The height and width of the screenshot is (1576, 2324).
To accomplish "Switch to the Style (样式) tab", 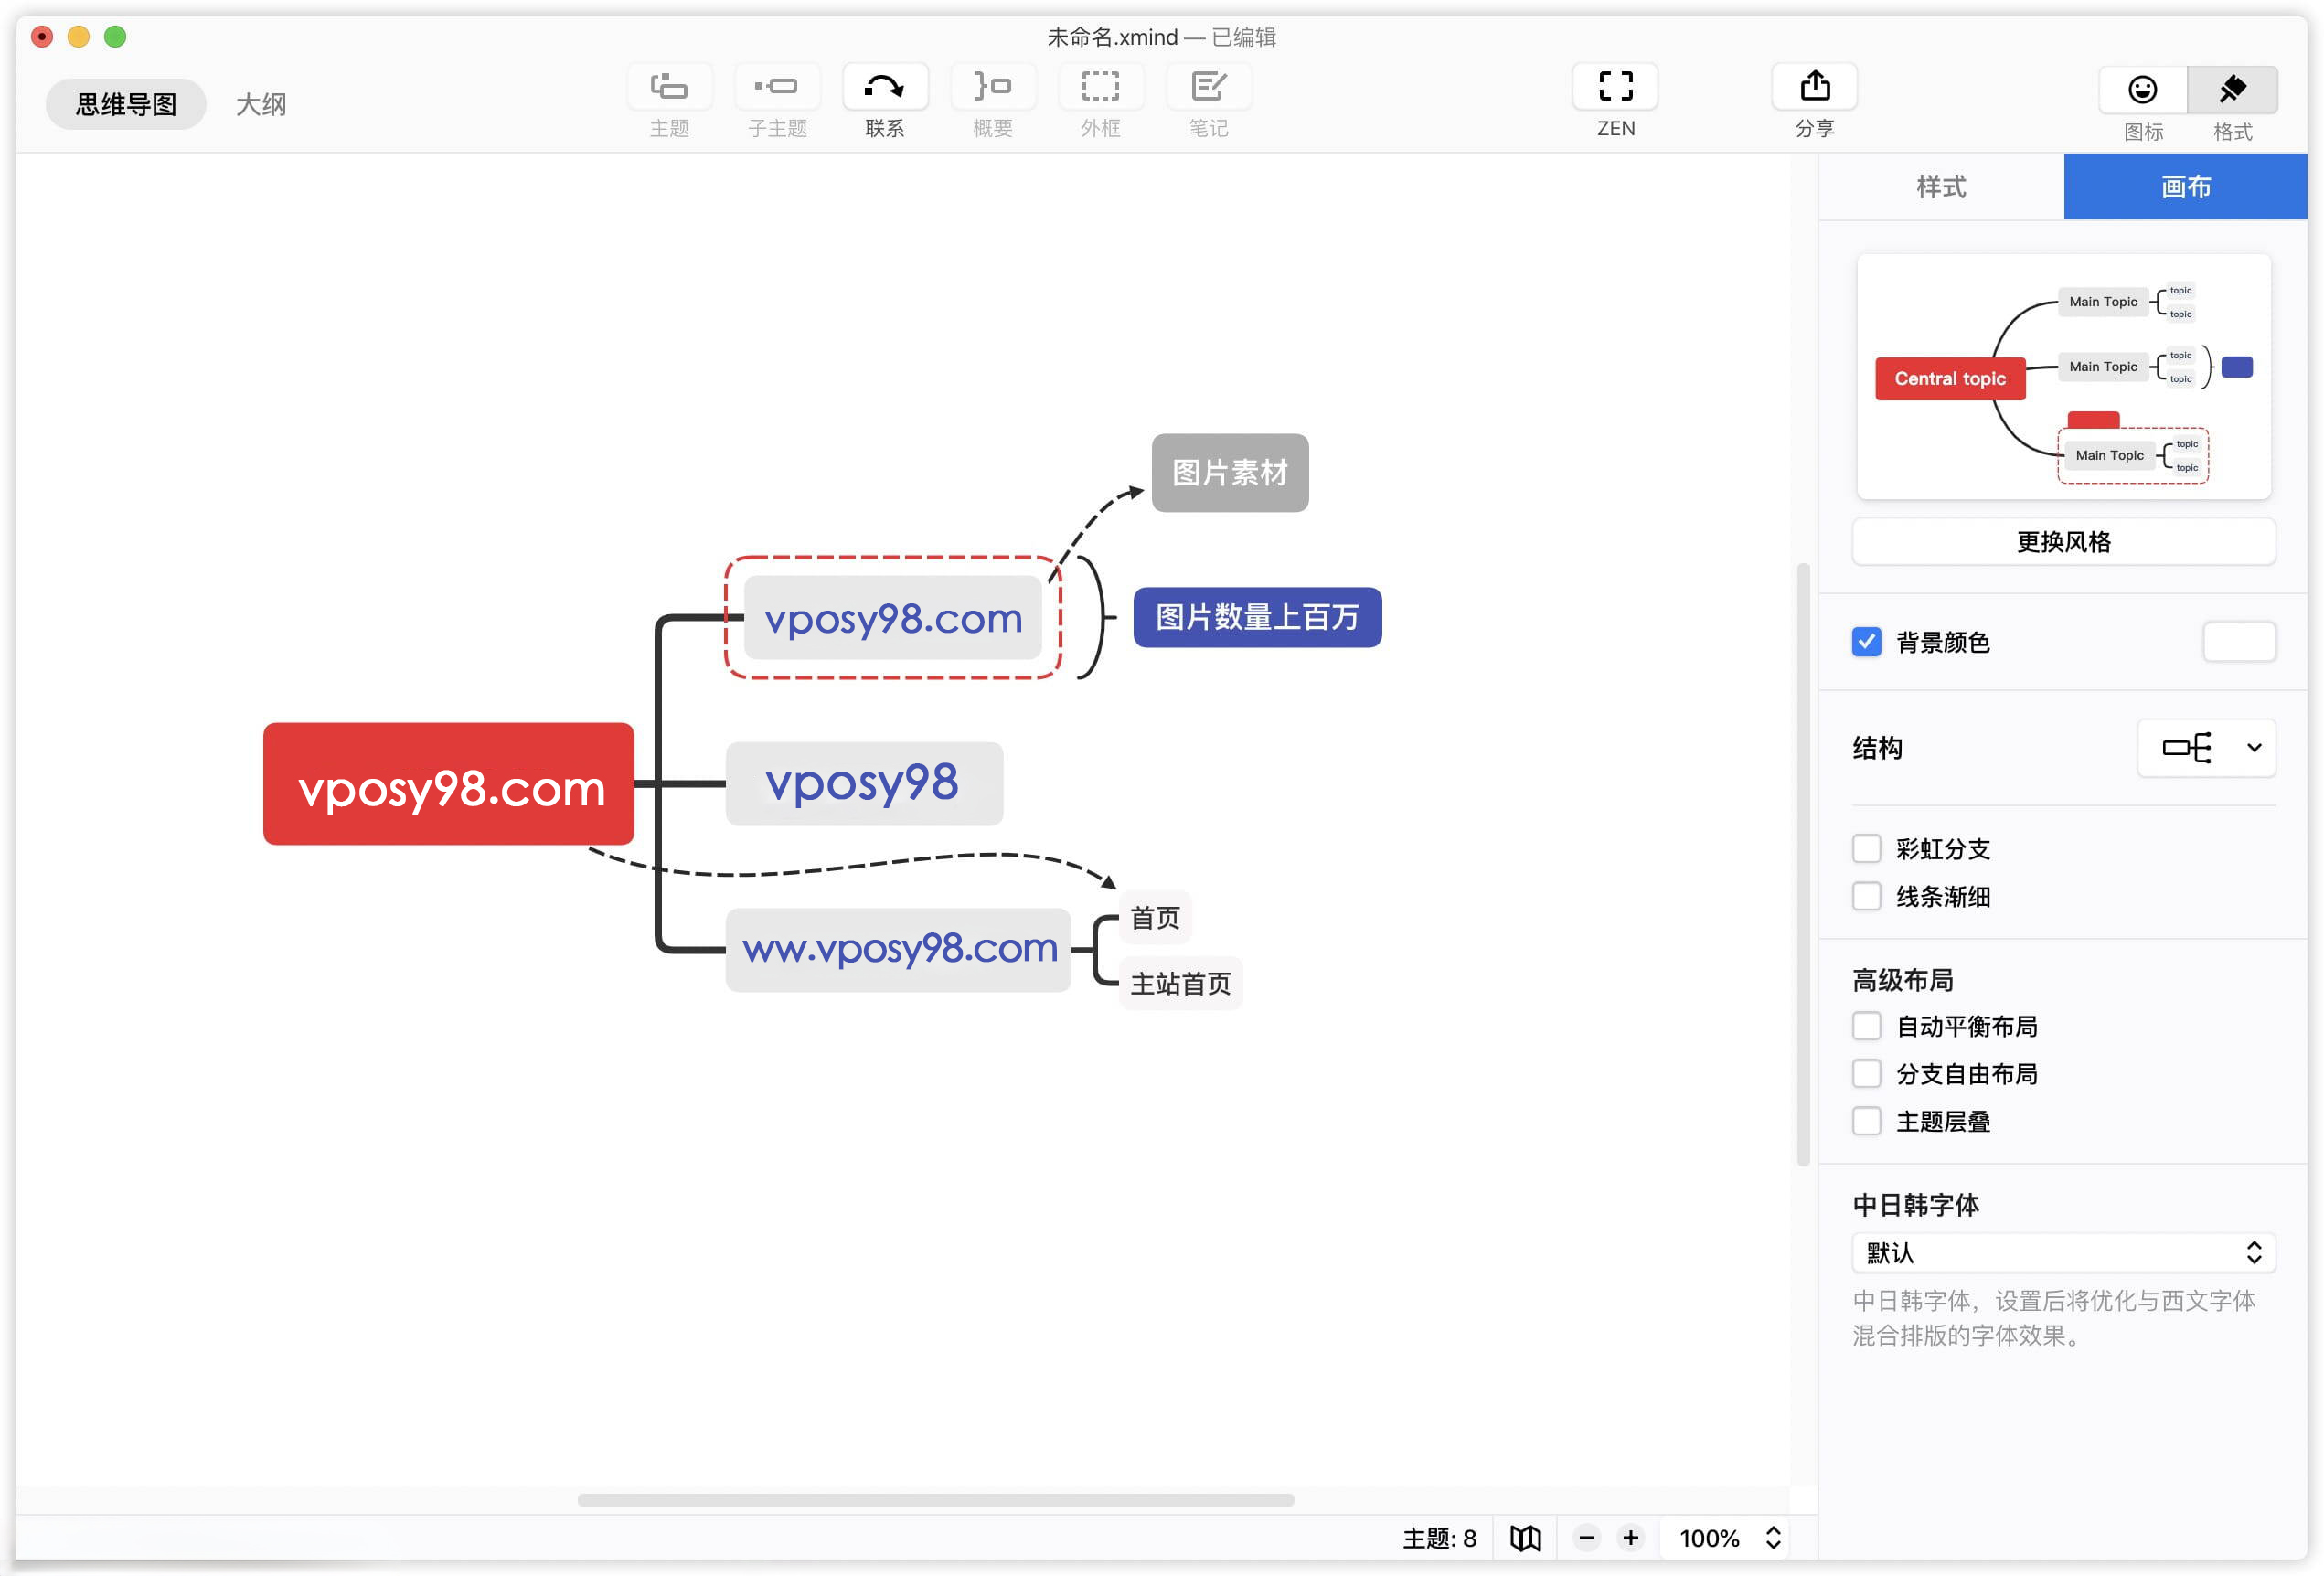I will [x=1940, y=187].
